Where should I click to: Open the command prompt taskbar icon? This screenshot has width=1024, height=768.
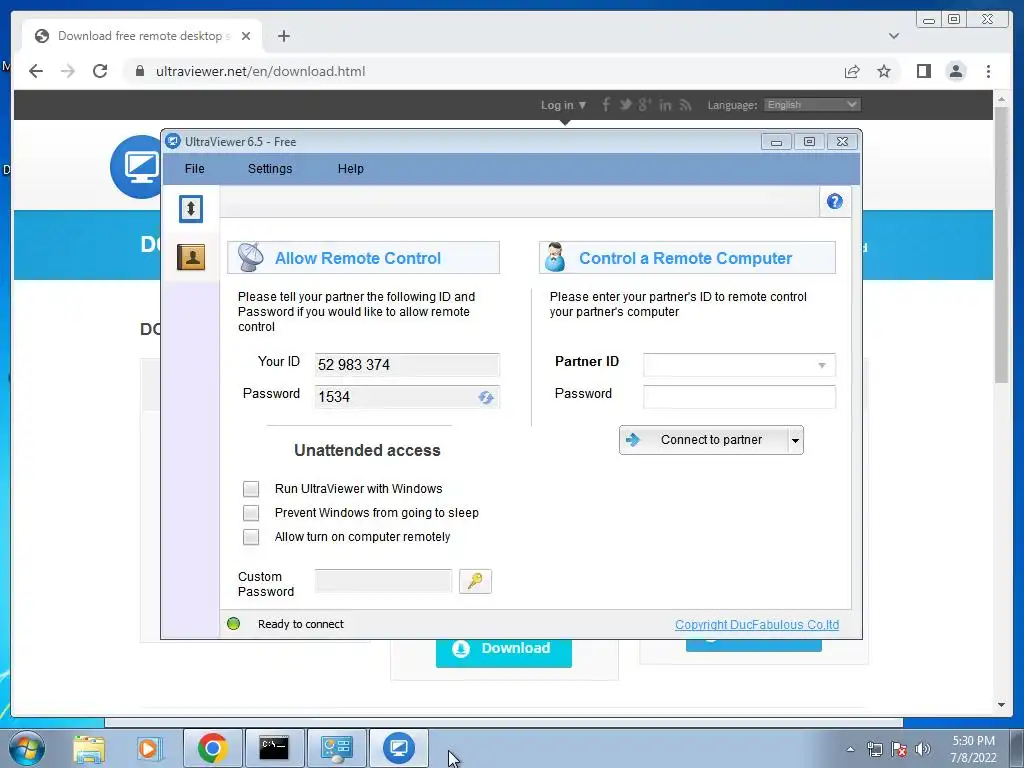click(x=274, y=748)
